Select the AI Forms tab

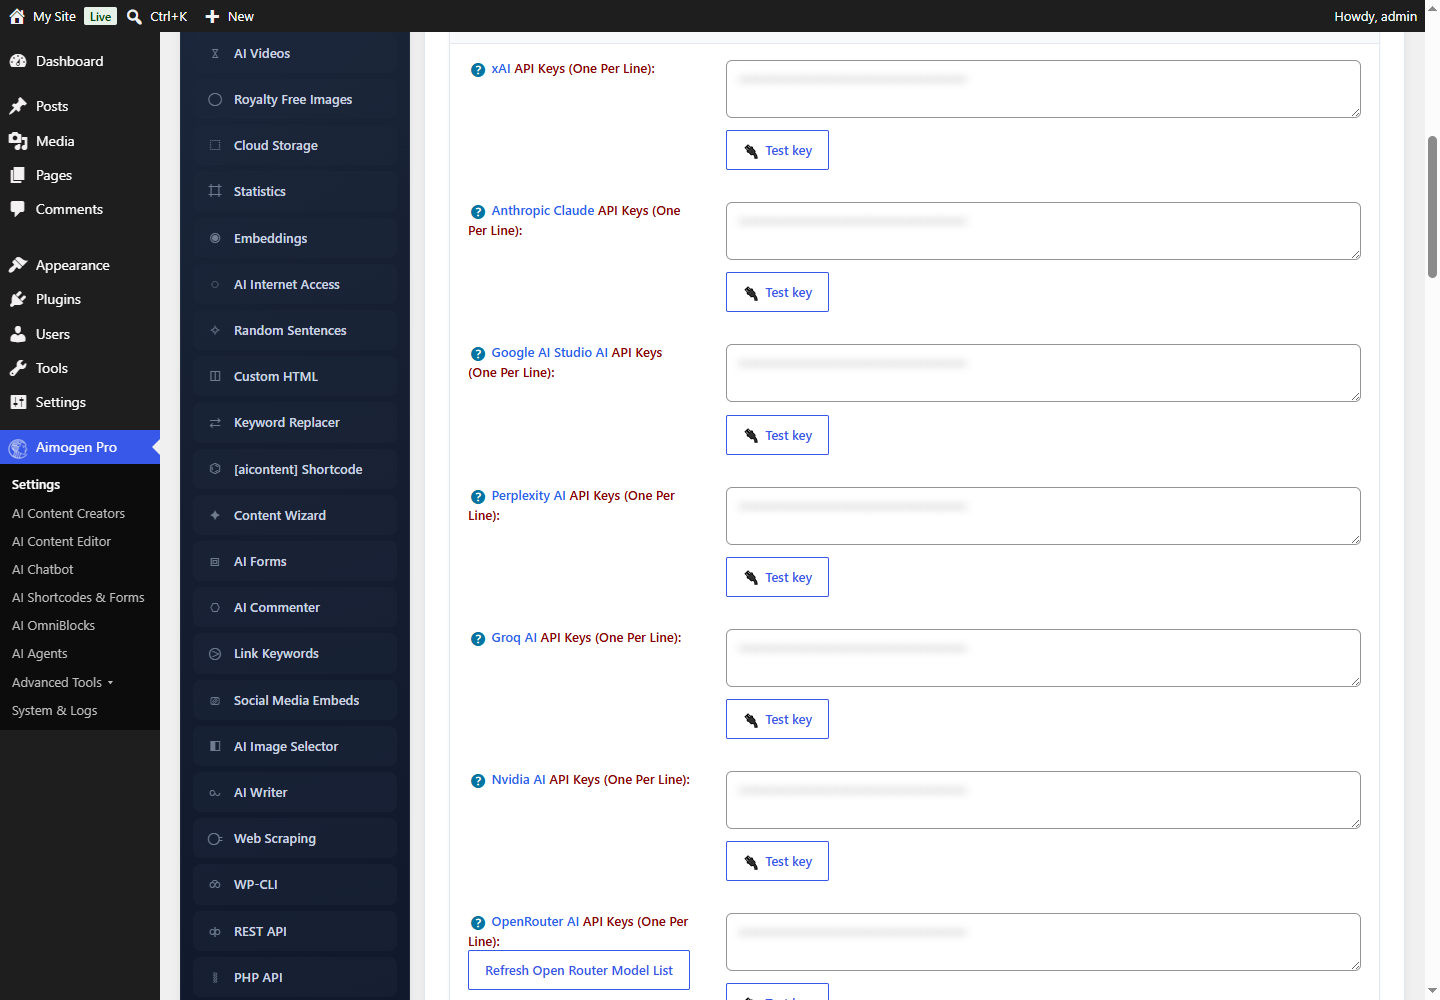pos(295,561)
